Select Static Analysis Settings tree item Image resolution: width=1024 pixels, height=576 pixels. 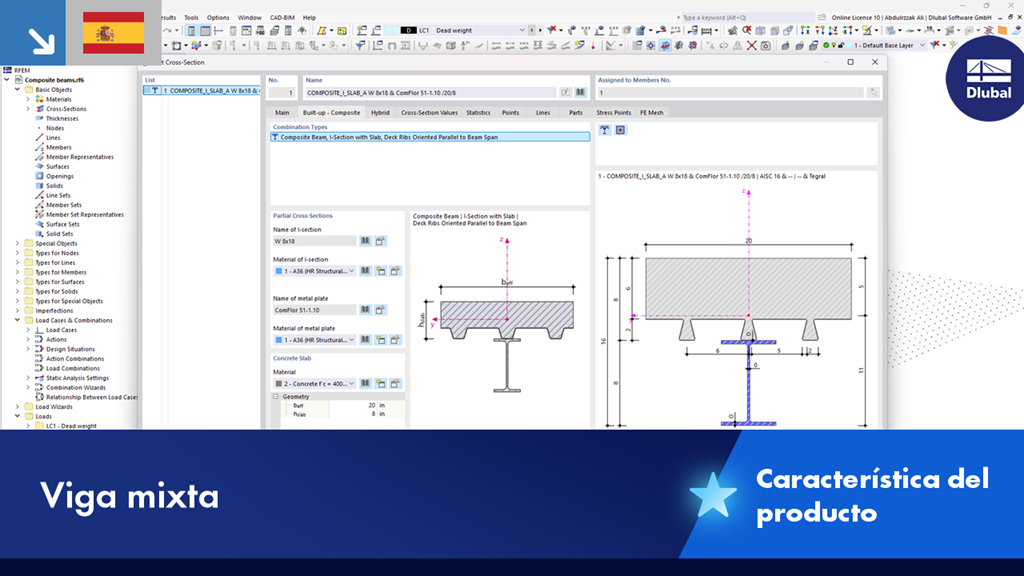click(77, 378)
